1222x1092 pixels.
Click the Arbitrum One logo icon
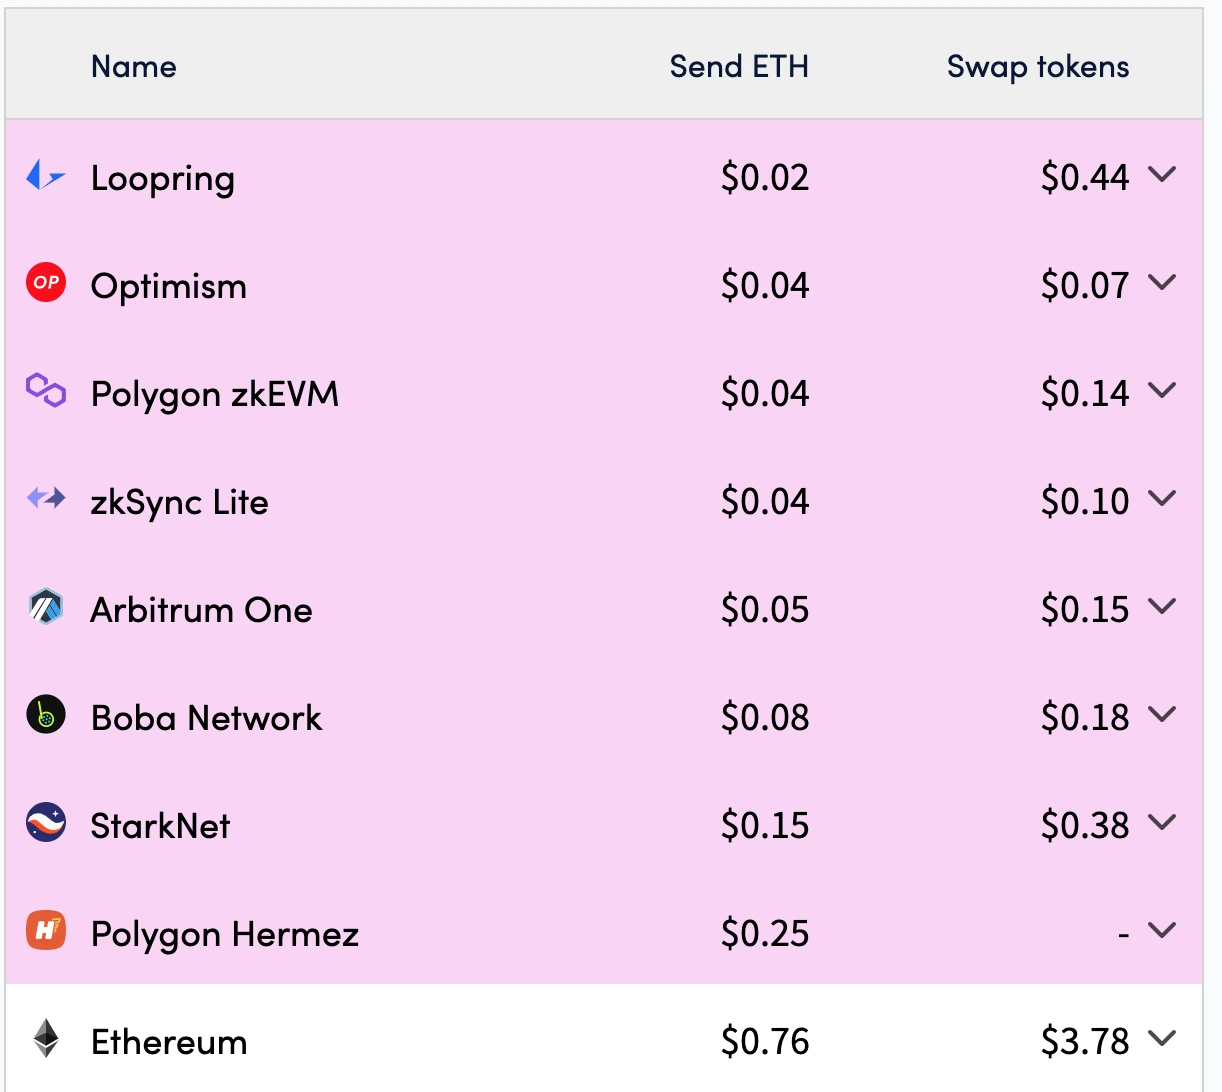click(45, 607)
